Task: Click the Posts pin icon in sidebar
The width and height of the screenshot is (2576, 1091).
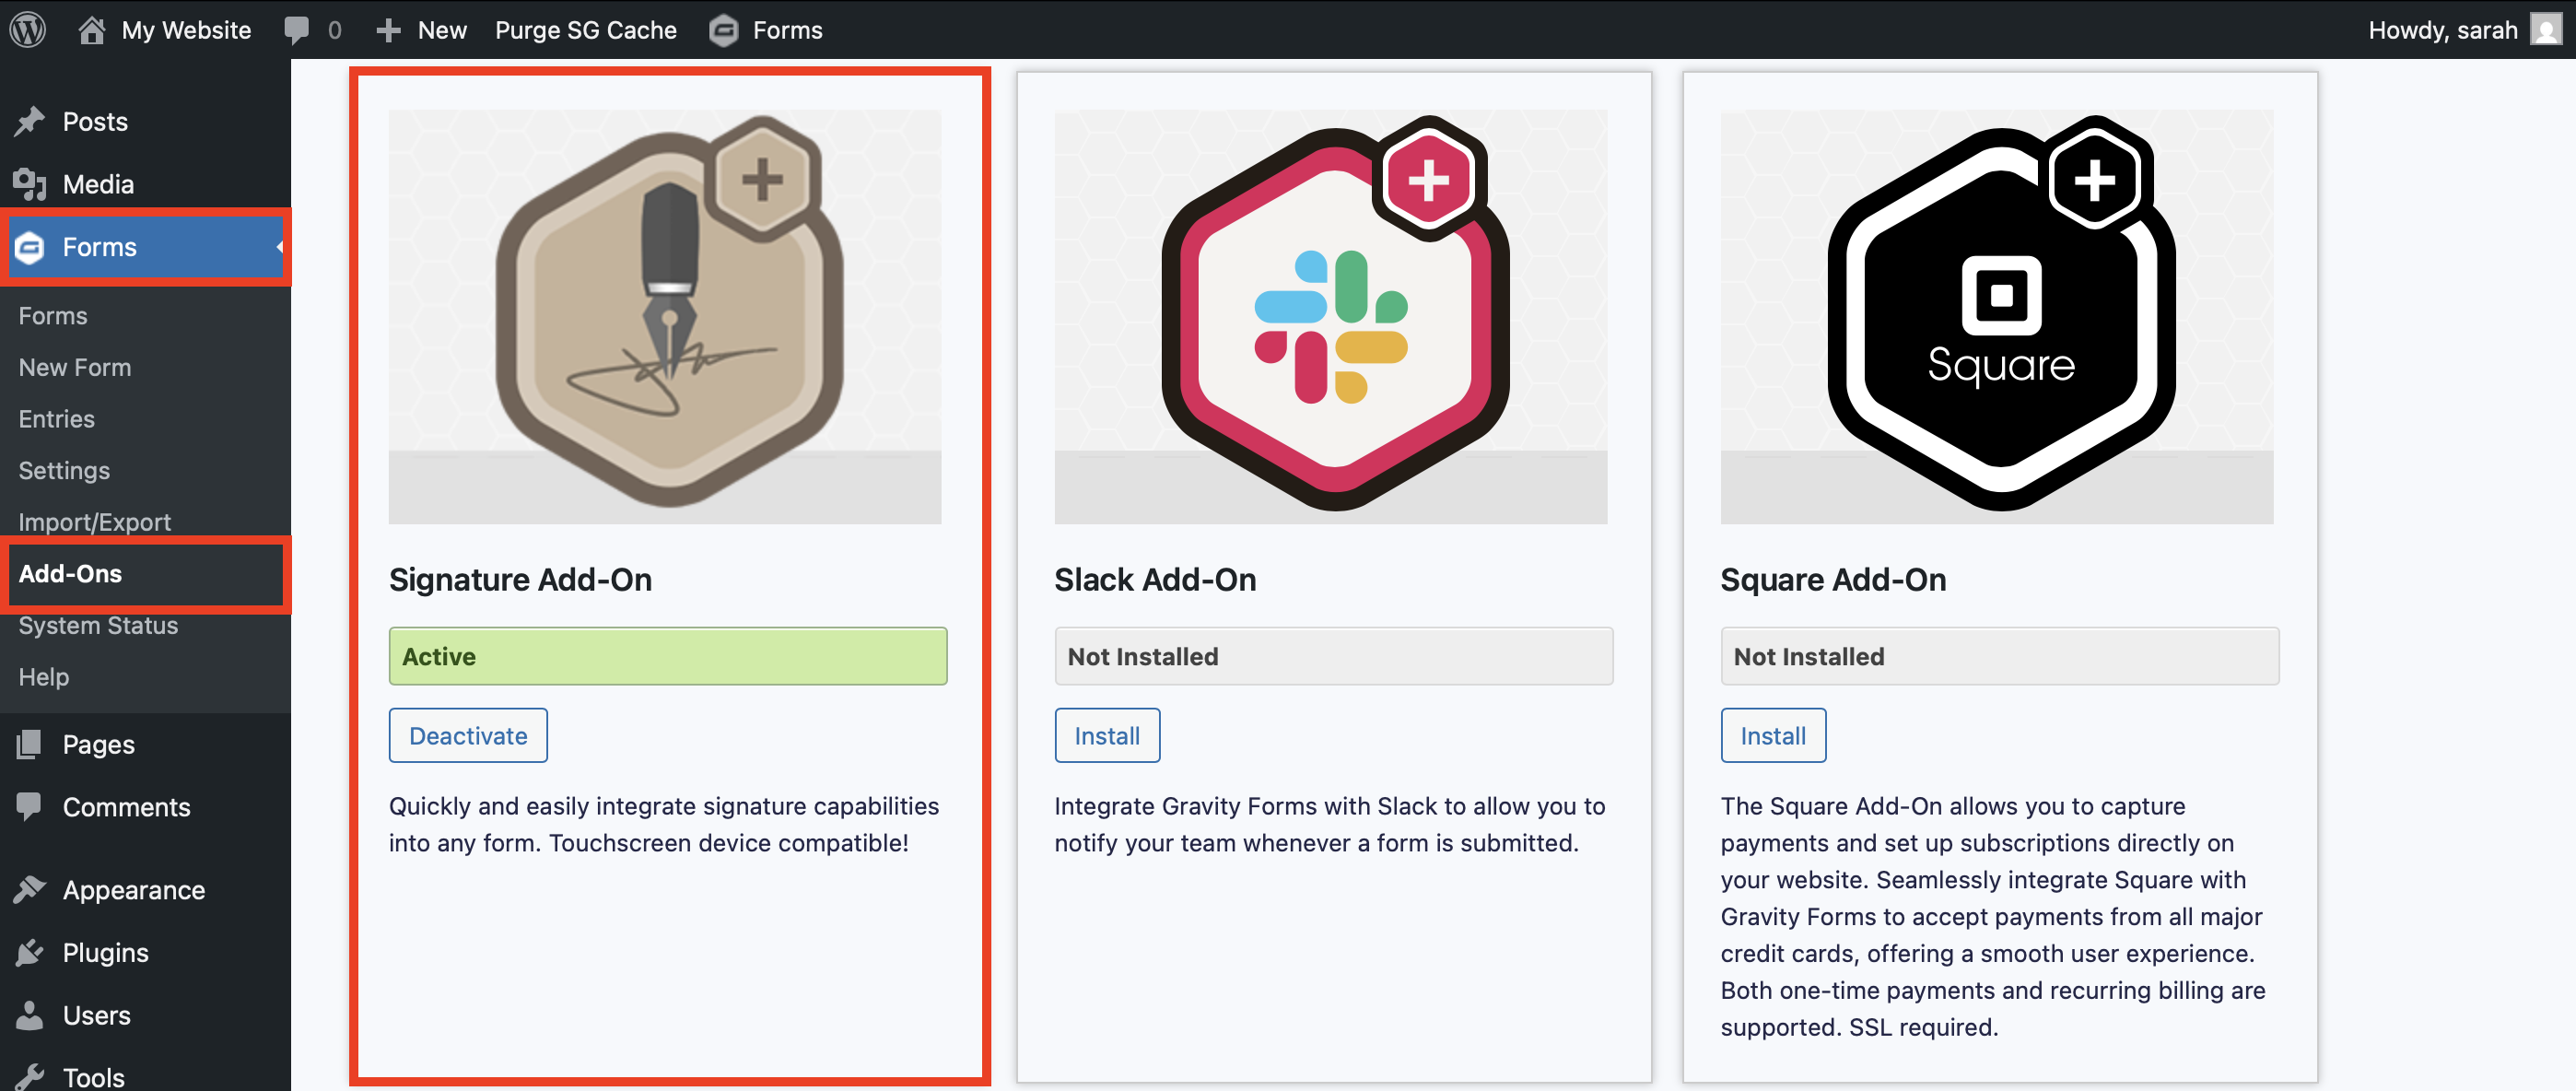Action: (x=30, y=121)
